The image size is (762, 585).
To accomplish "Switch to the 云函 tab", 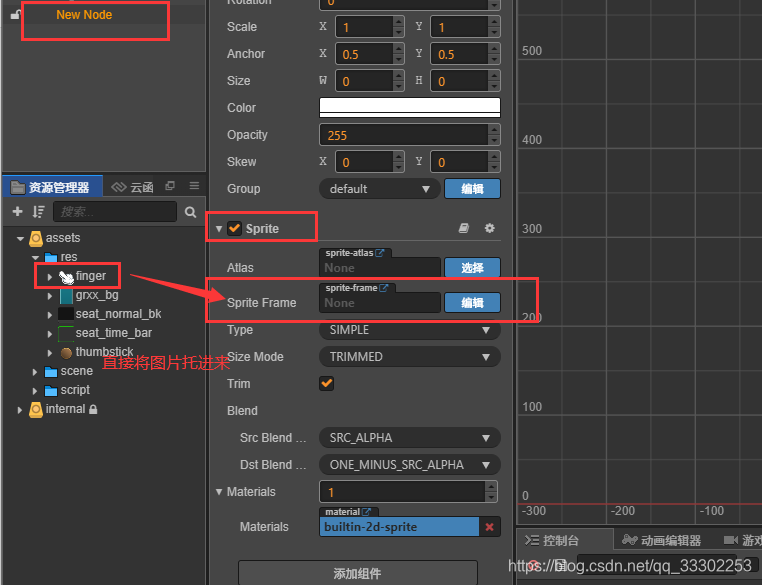I will point(132,187).
